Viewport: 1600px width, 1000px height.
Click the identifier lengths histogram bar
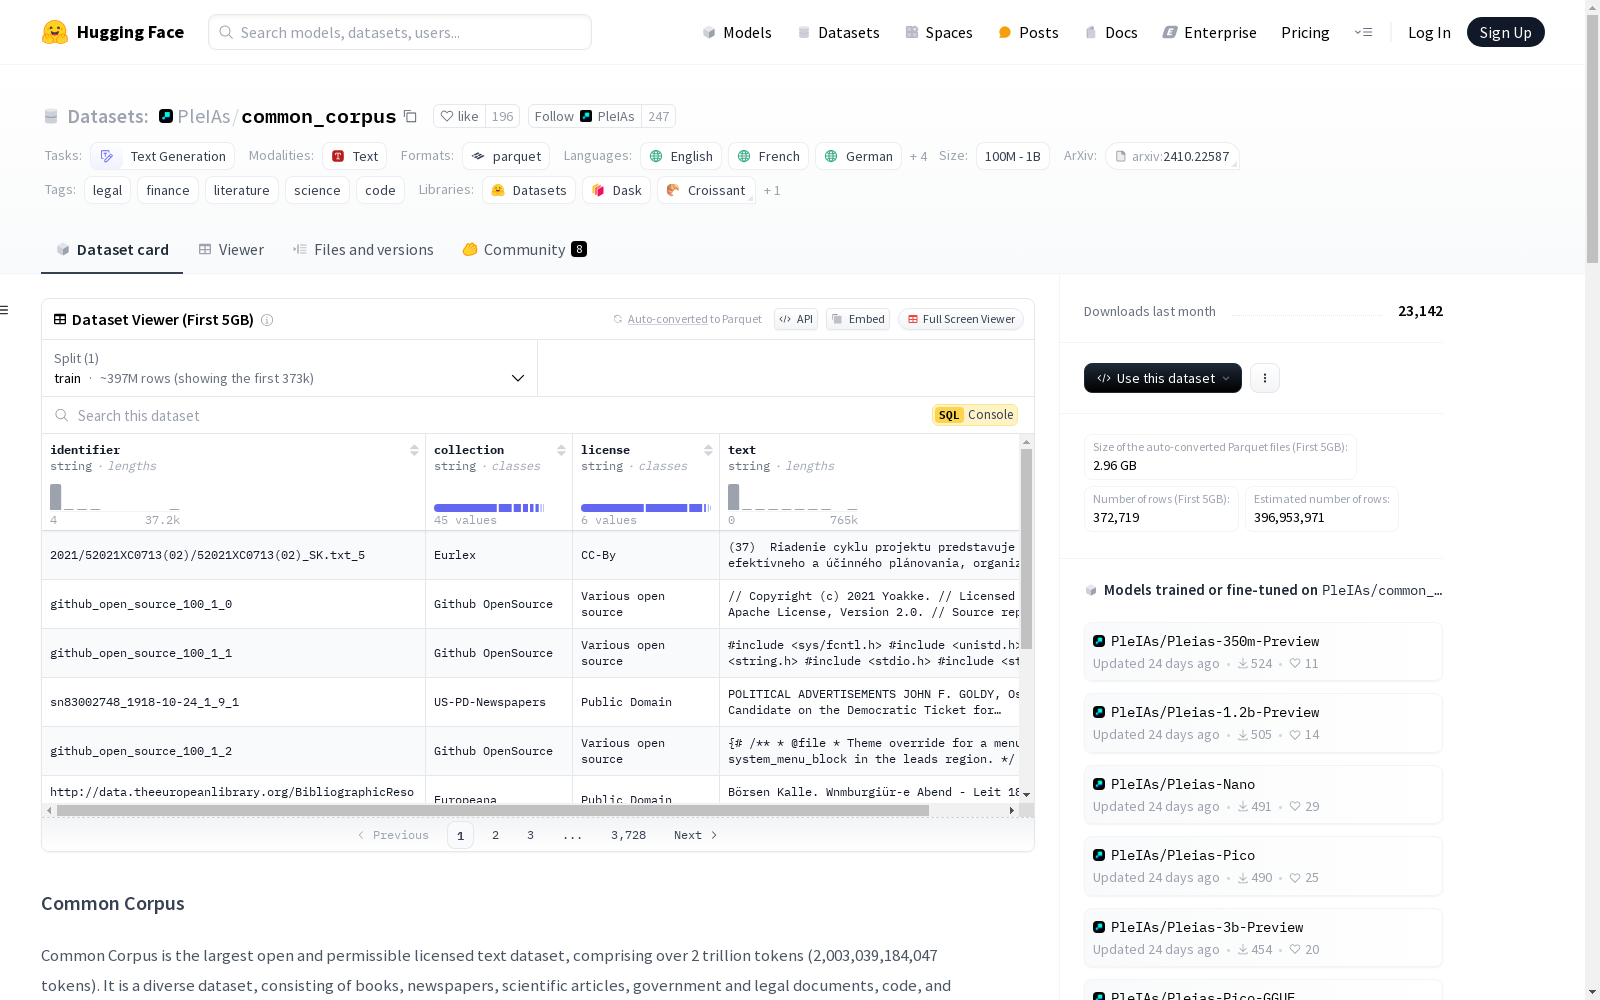[x=56, y=497]
